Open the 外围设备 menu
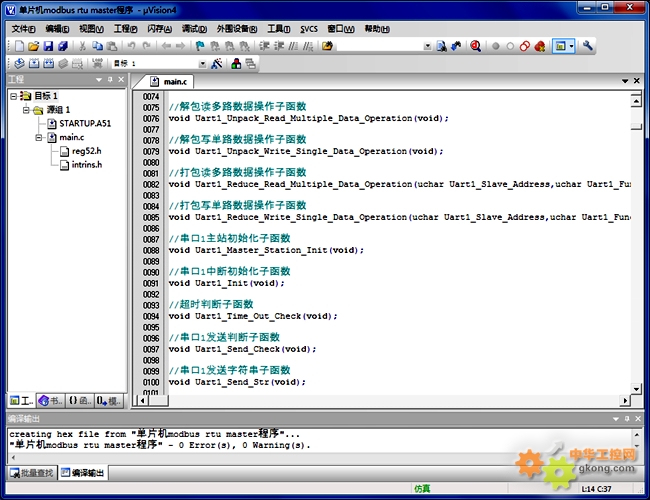The width and height of the screenshot is (650, 500). point(237,29)
